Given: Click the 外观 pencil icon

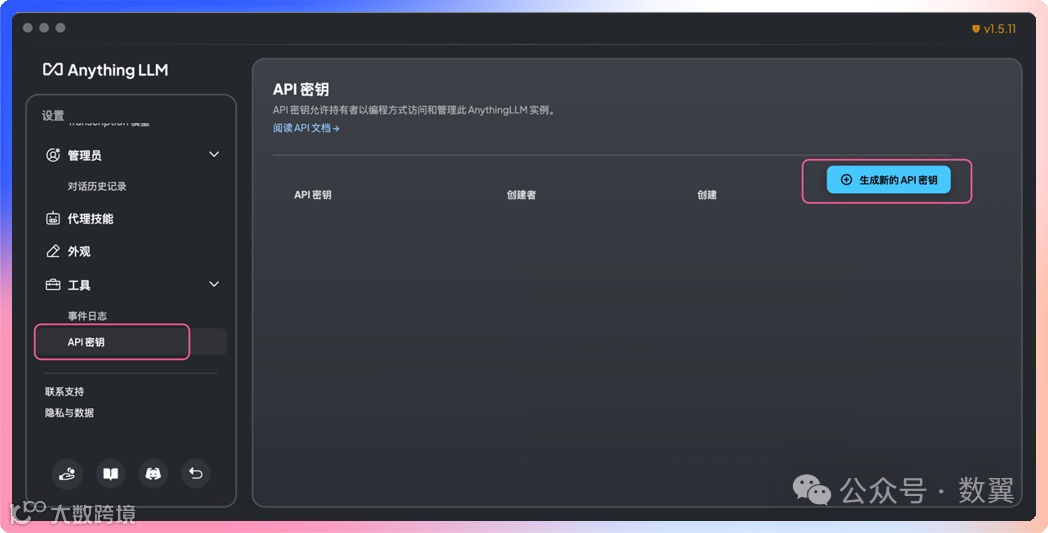Looking at the screenshot, I should [53, 251].
